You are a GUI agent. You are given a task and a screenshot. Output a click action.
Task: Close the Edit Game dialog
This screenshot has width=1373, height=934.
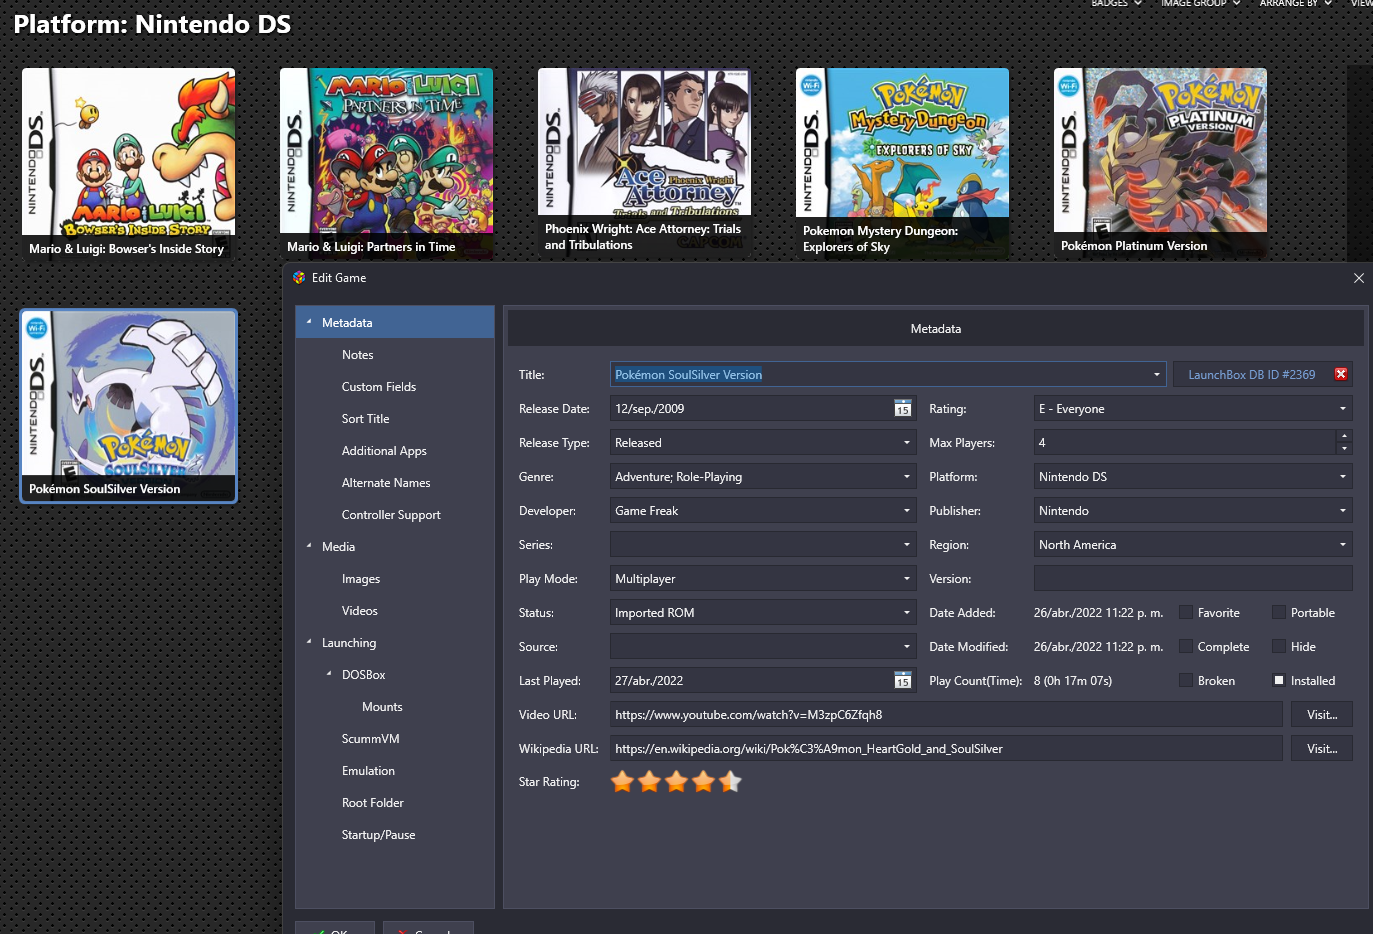[x=1358, y=278]
